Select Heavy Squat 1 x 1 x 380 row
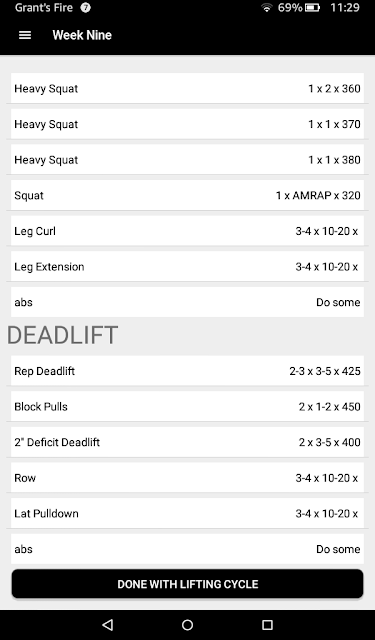 click(187, 160)
